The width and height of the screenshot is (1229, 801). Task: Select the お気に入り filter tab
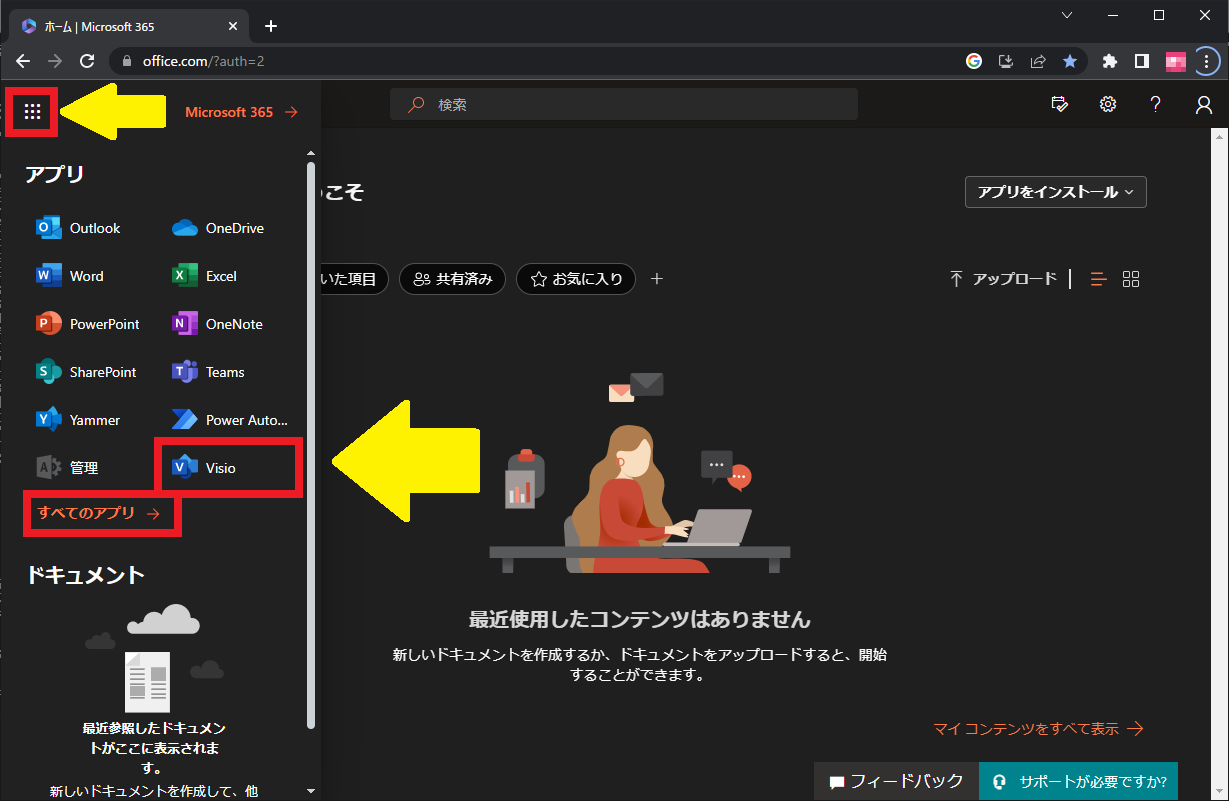576,279
